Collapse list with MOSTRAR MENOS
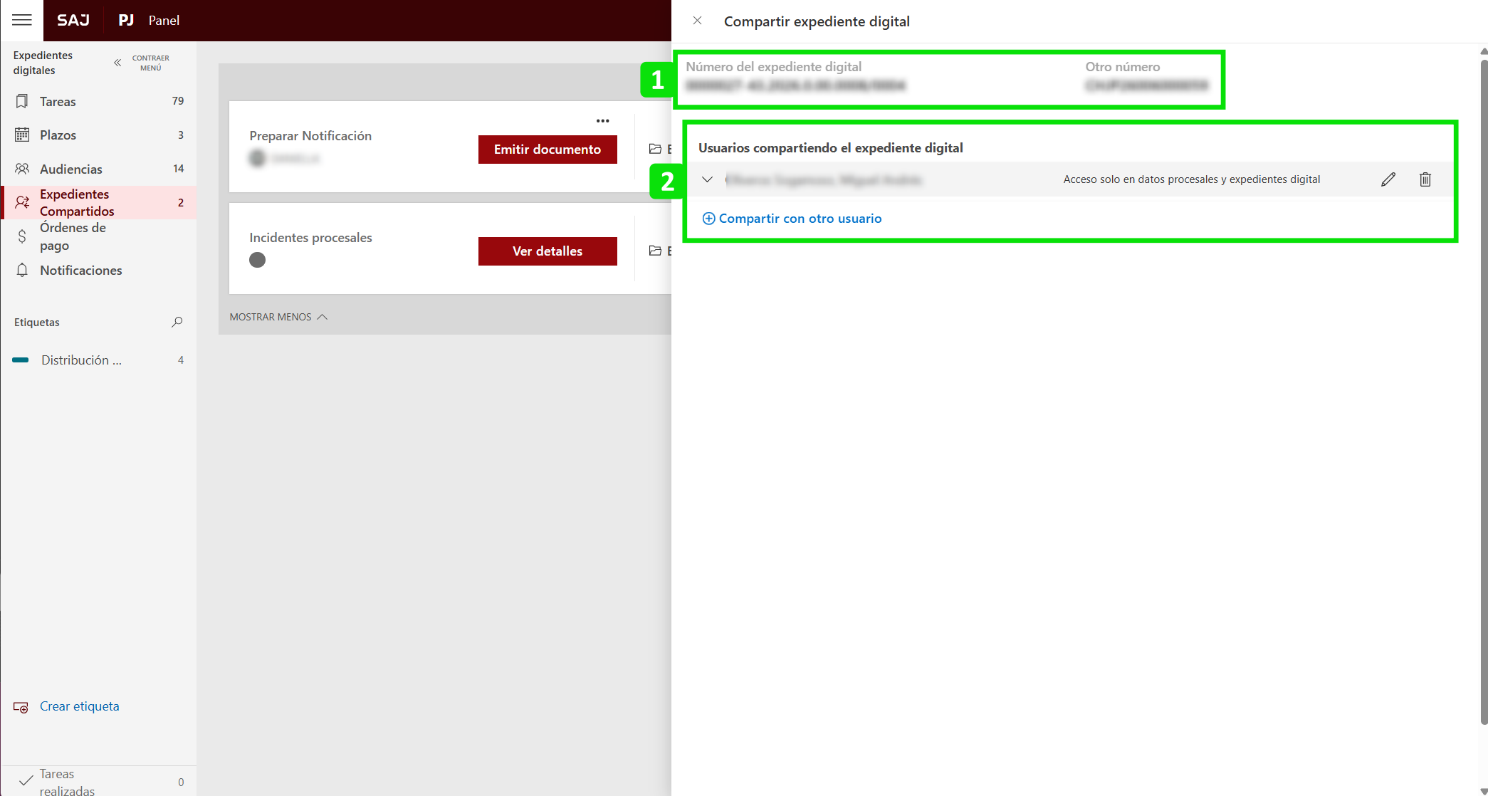The image size is (1488, 796). pos(278,317)
